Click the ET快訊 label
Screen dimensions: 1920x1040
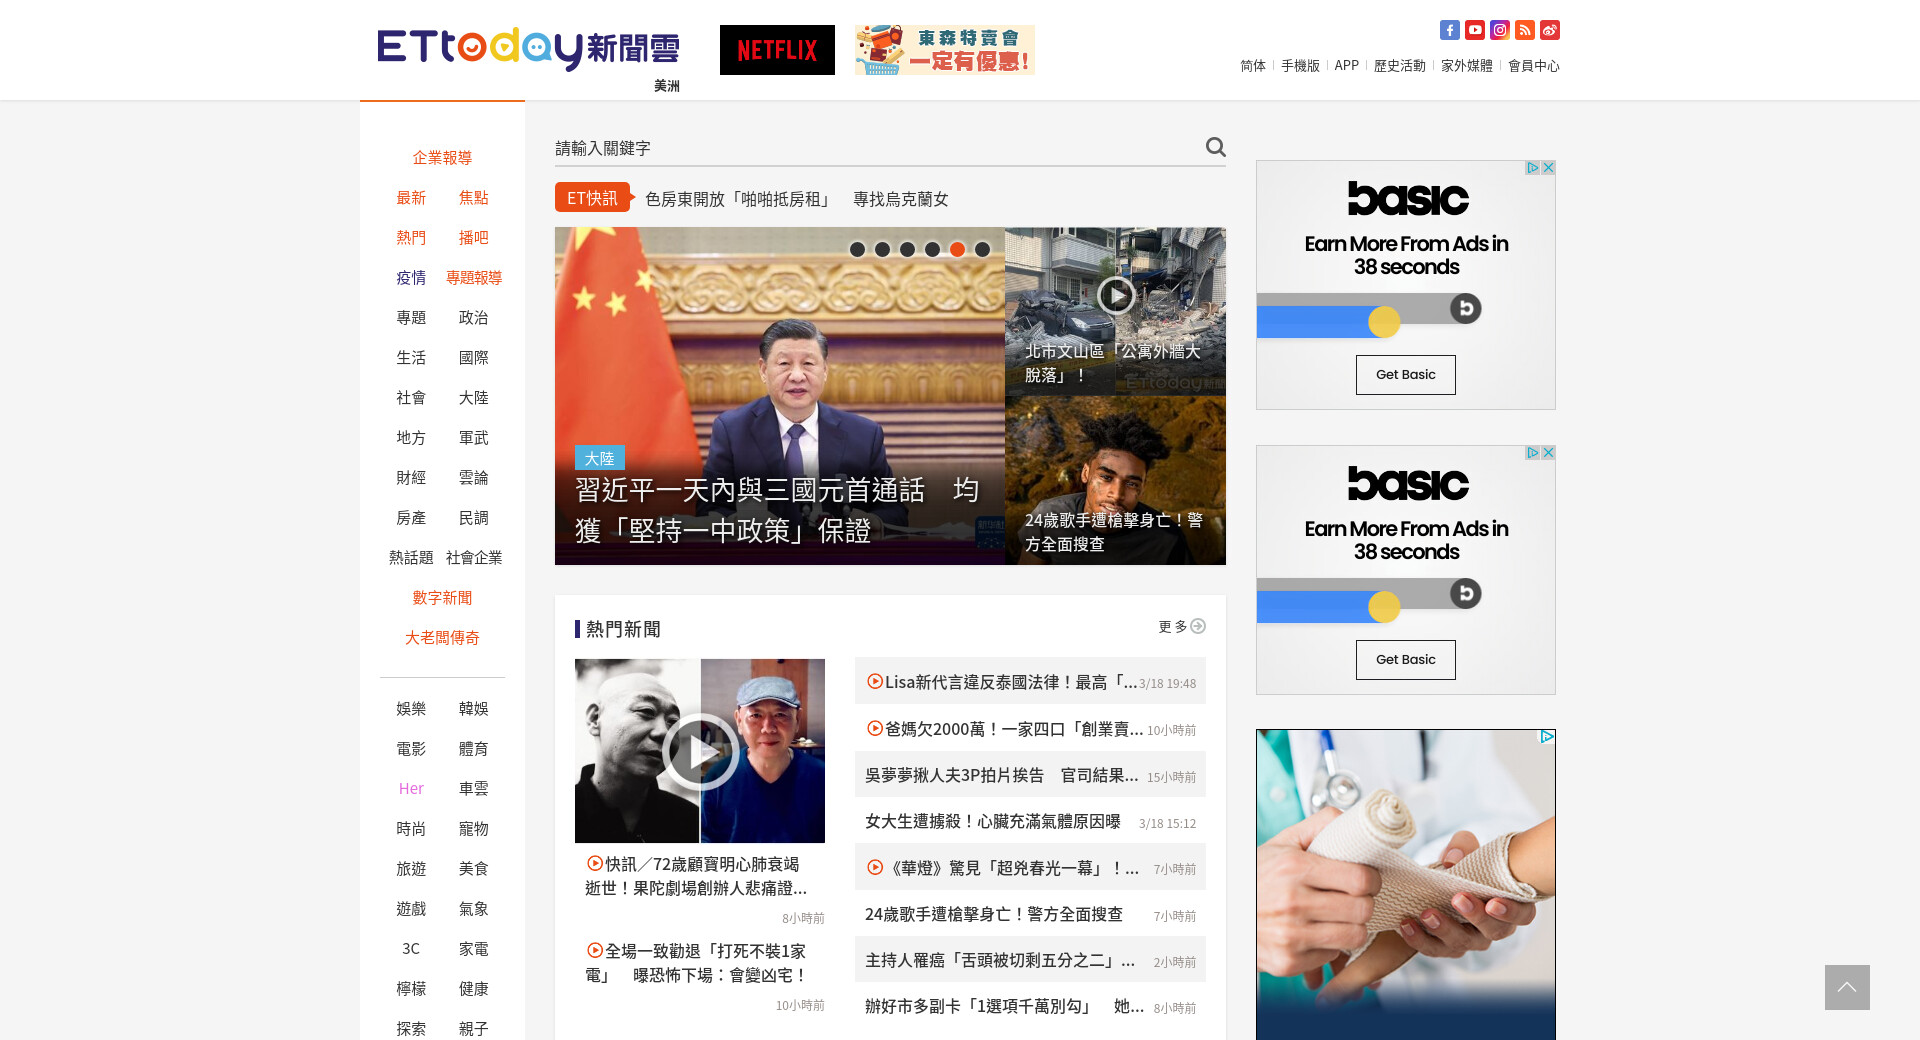click(593, 198)
